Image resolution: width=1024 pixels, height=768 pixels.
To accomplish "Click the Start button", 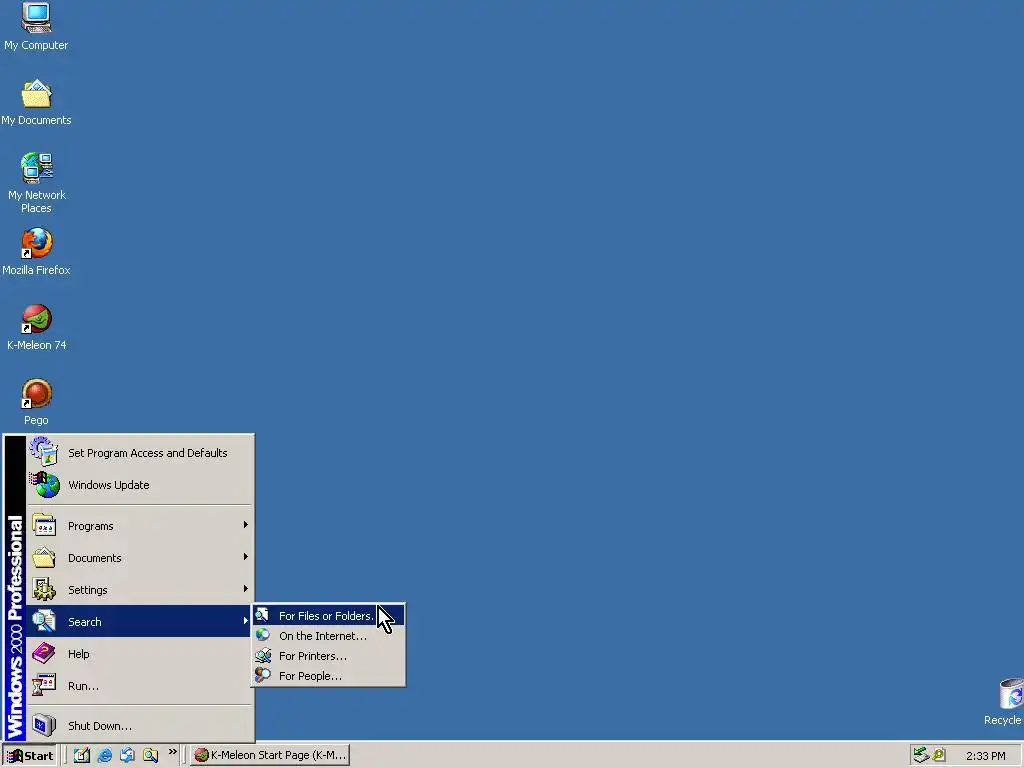I will pos(30,756).
